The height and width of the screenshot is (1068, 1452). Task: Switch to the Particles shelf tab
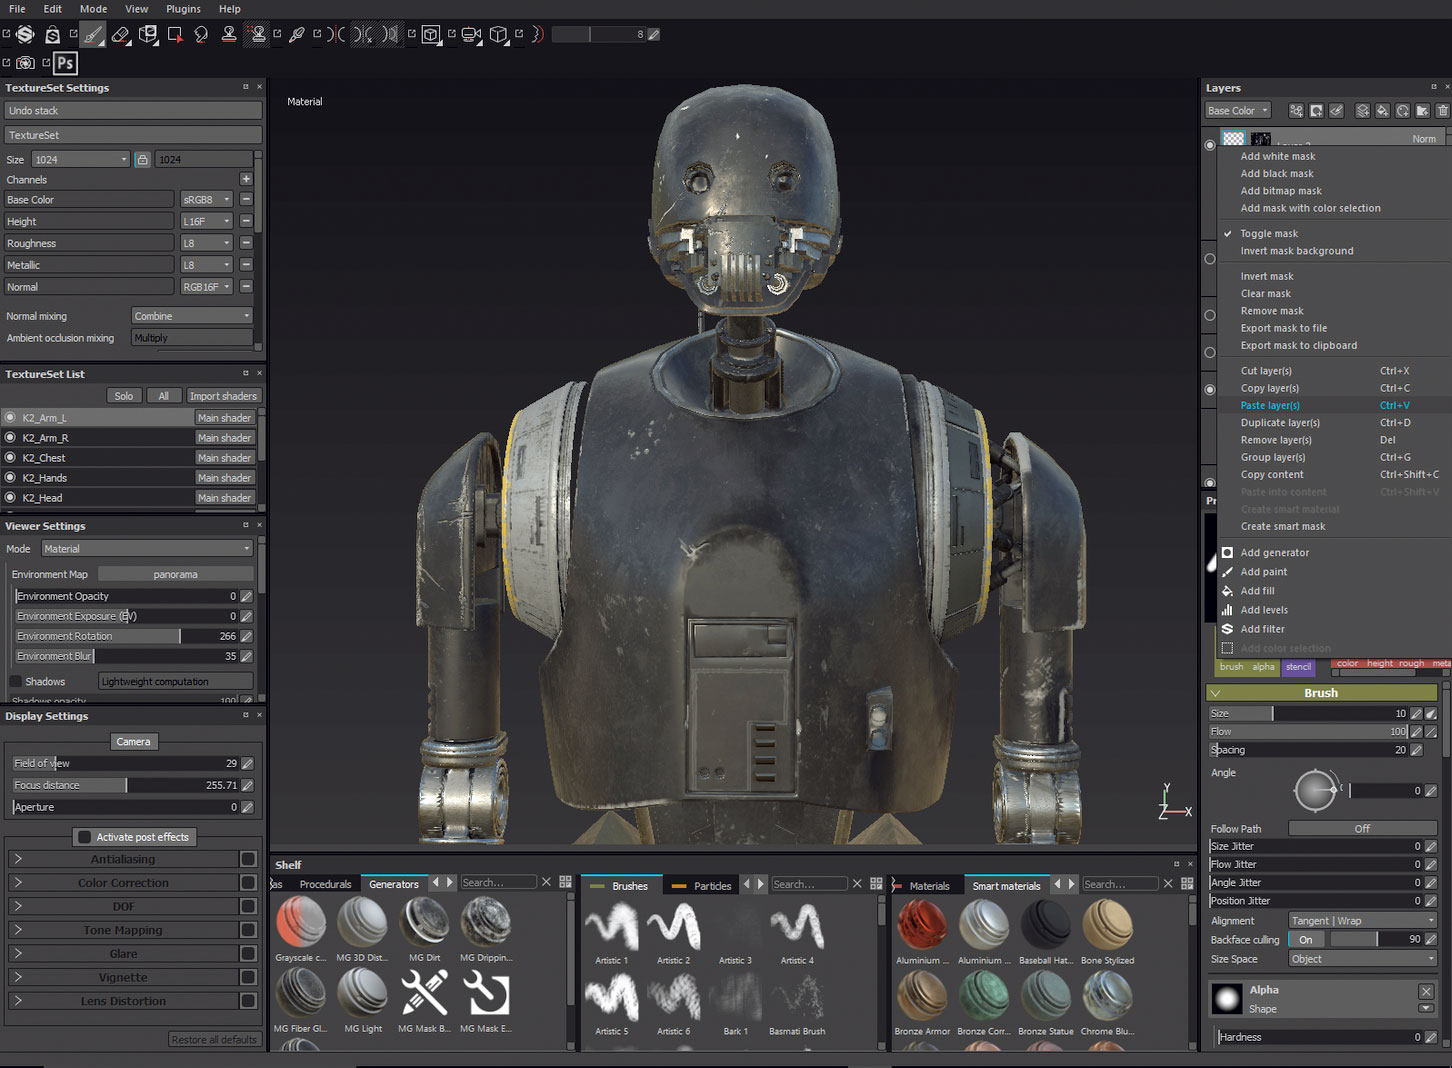pyautogui.click(x=703, y=886)
